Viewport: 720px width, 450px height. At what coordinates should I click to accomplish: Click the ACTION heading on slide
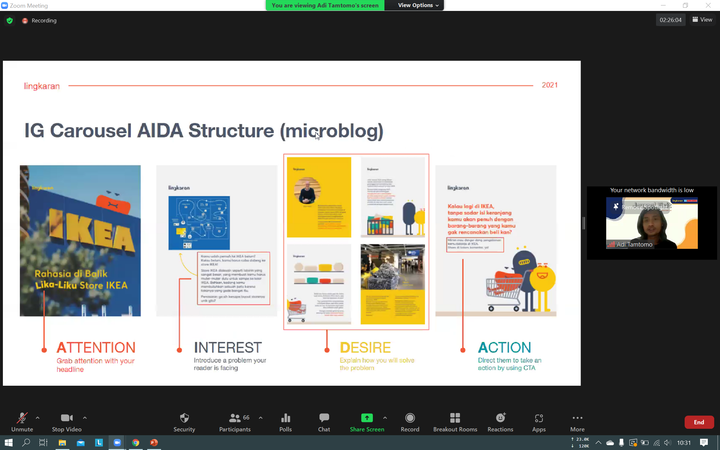505,347
